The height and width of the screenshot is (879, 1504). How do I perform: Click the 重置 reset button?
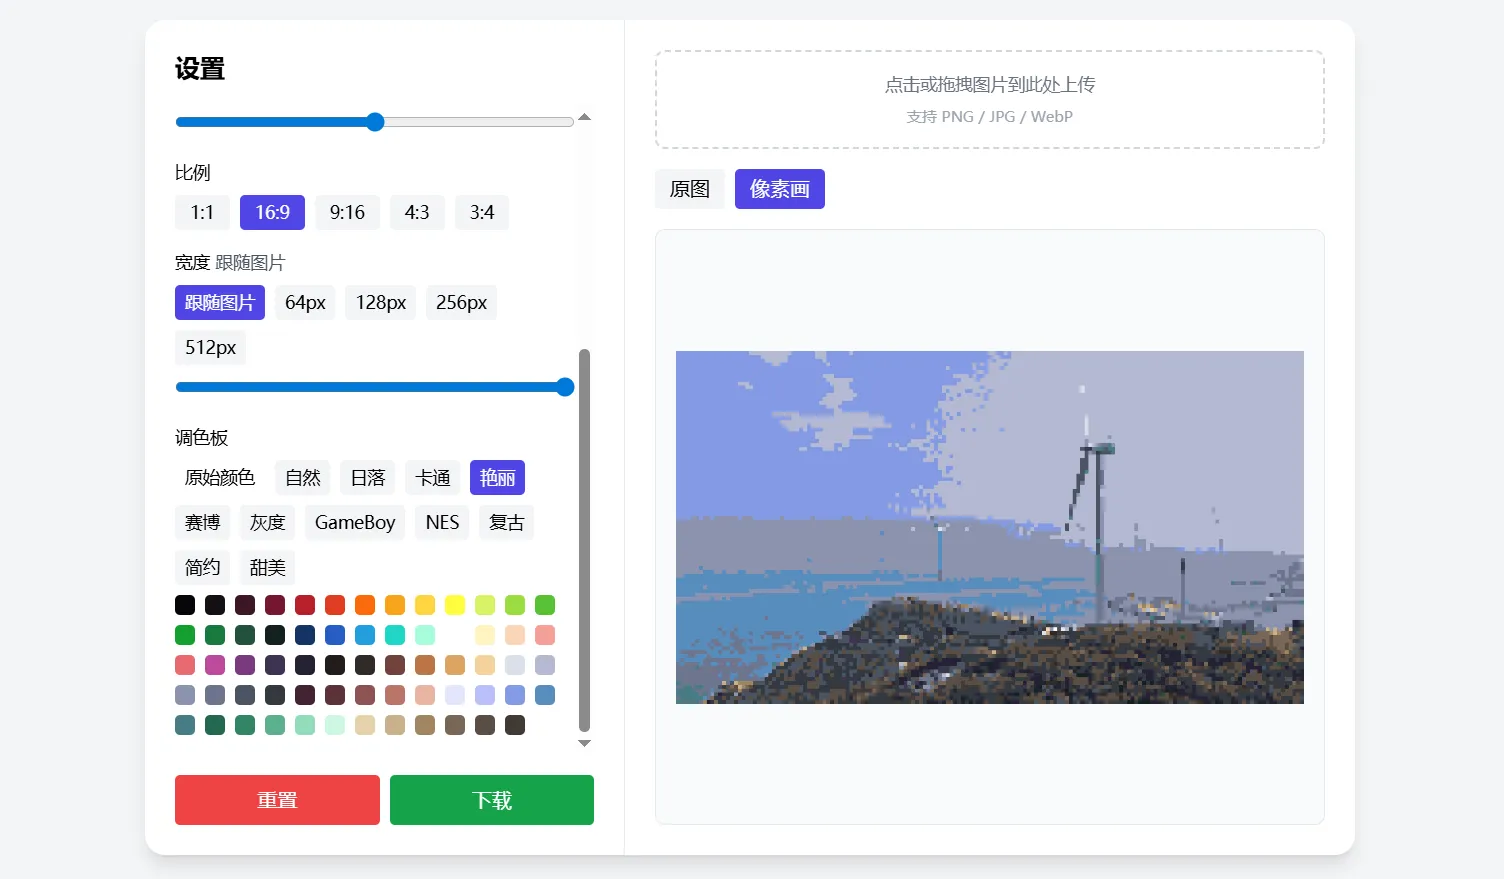tap(277, 799)
